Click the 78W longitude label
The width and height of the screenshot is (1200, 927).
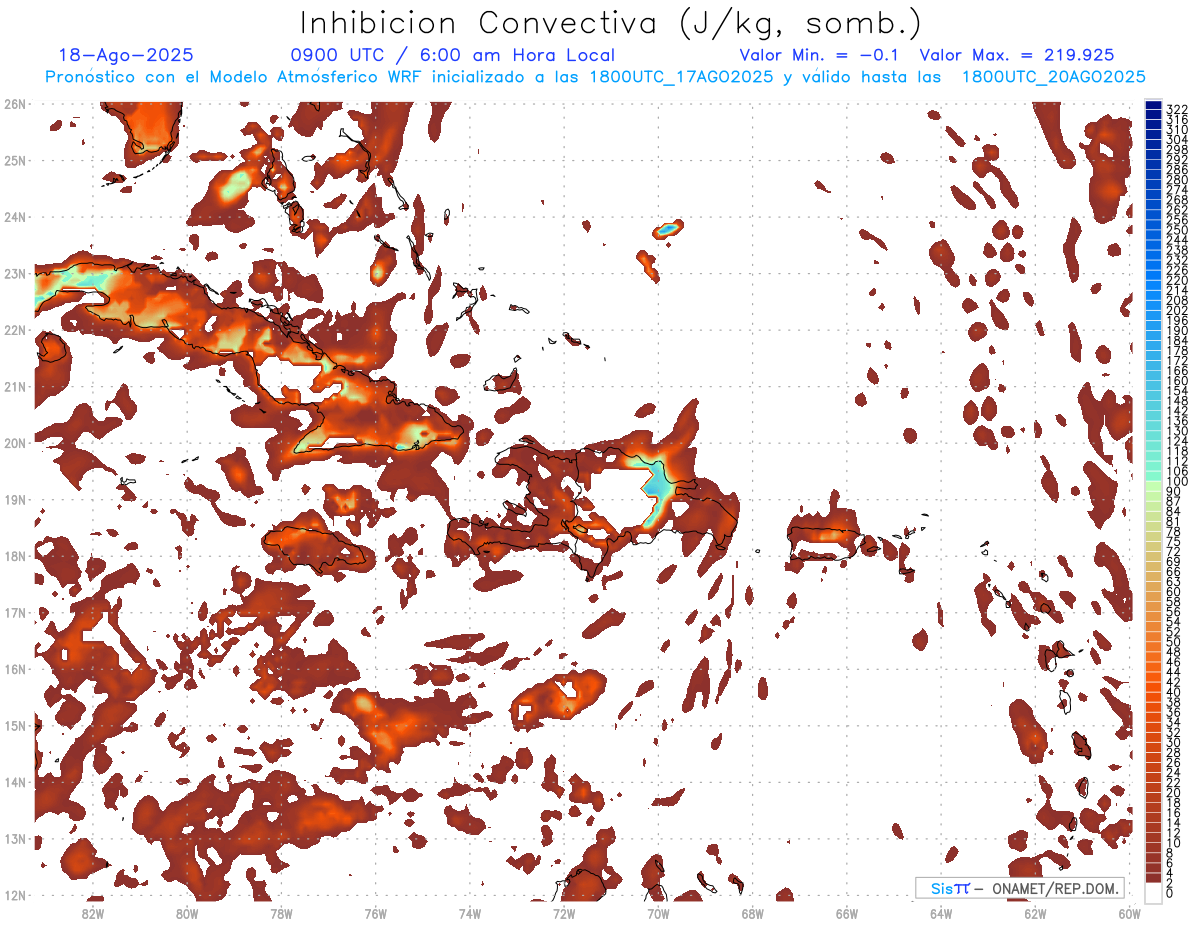coord(281,913)
